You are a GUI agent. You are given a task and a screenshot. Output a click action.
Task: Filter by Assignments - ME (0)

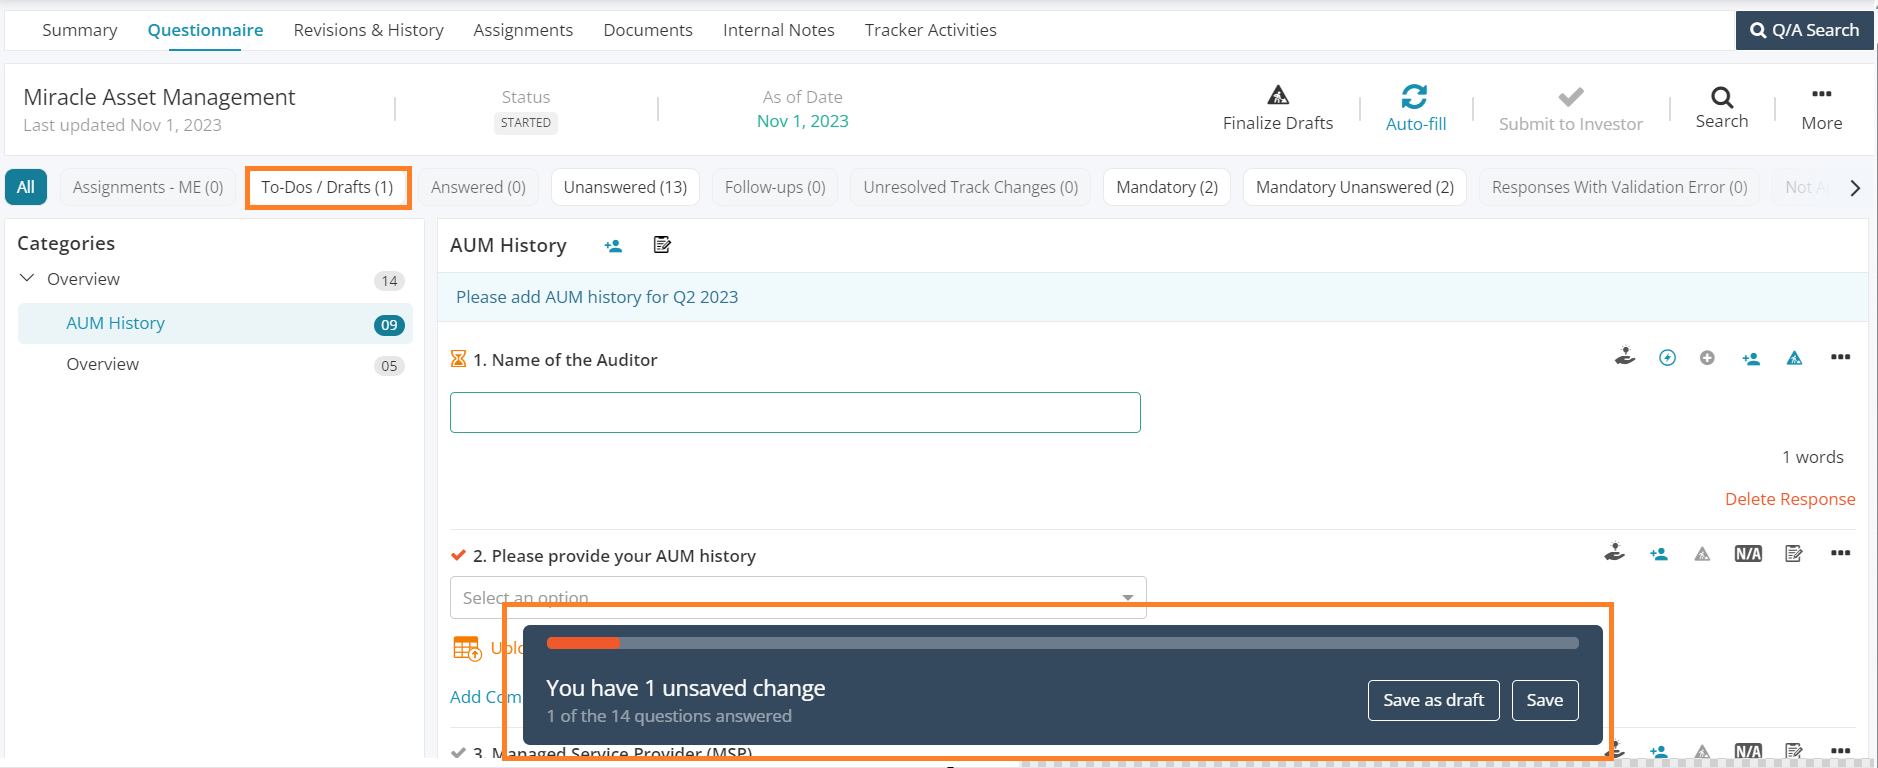tap(148, 187)
